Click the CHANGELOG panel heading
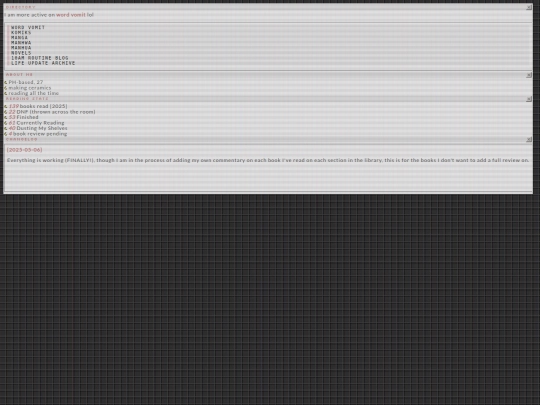Screen dimensions: 540x405 22,139
